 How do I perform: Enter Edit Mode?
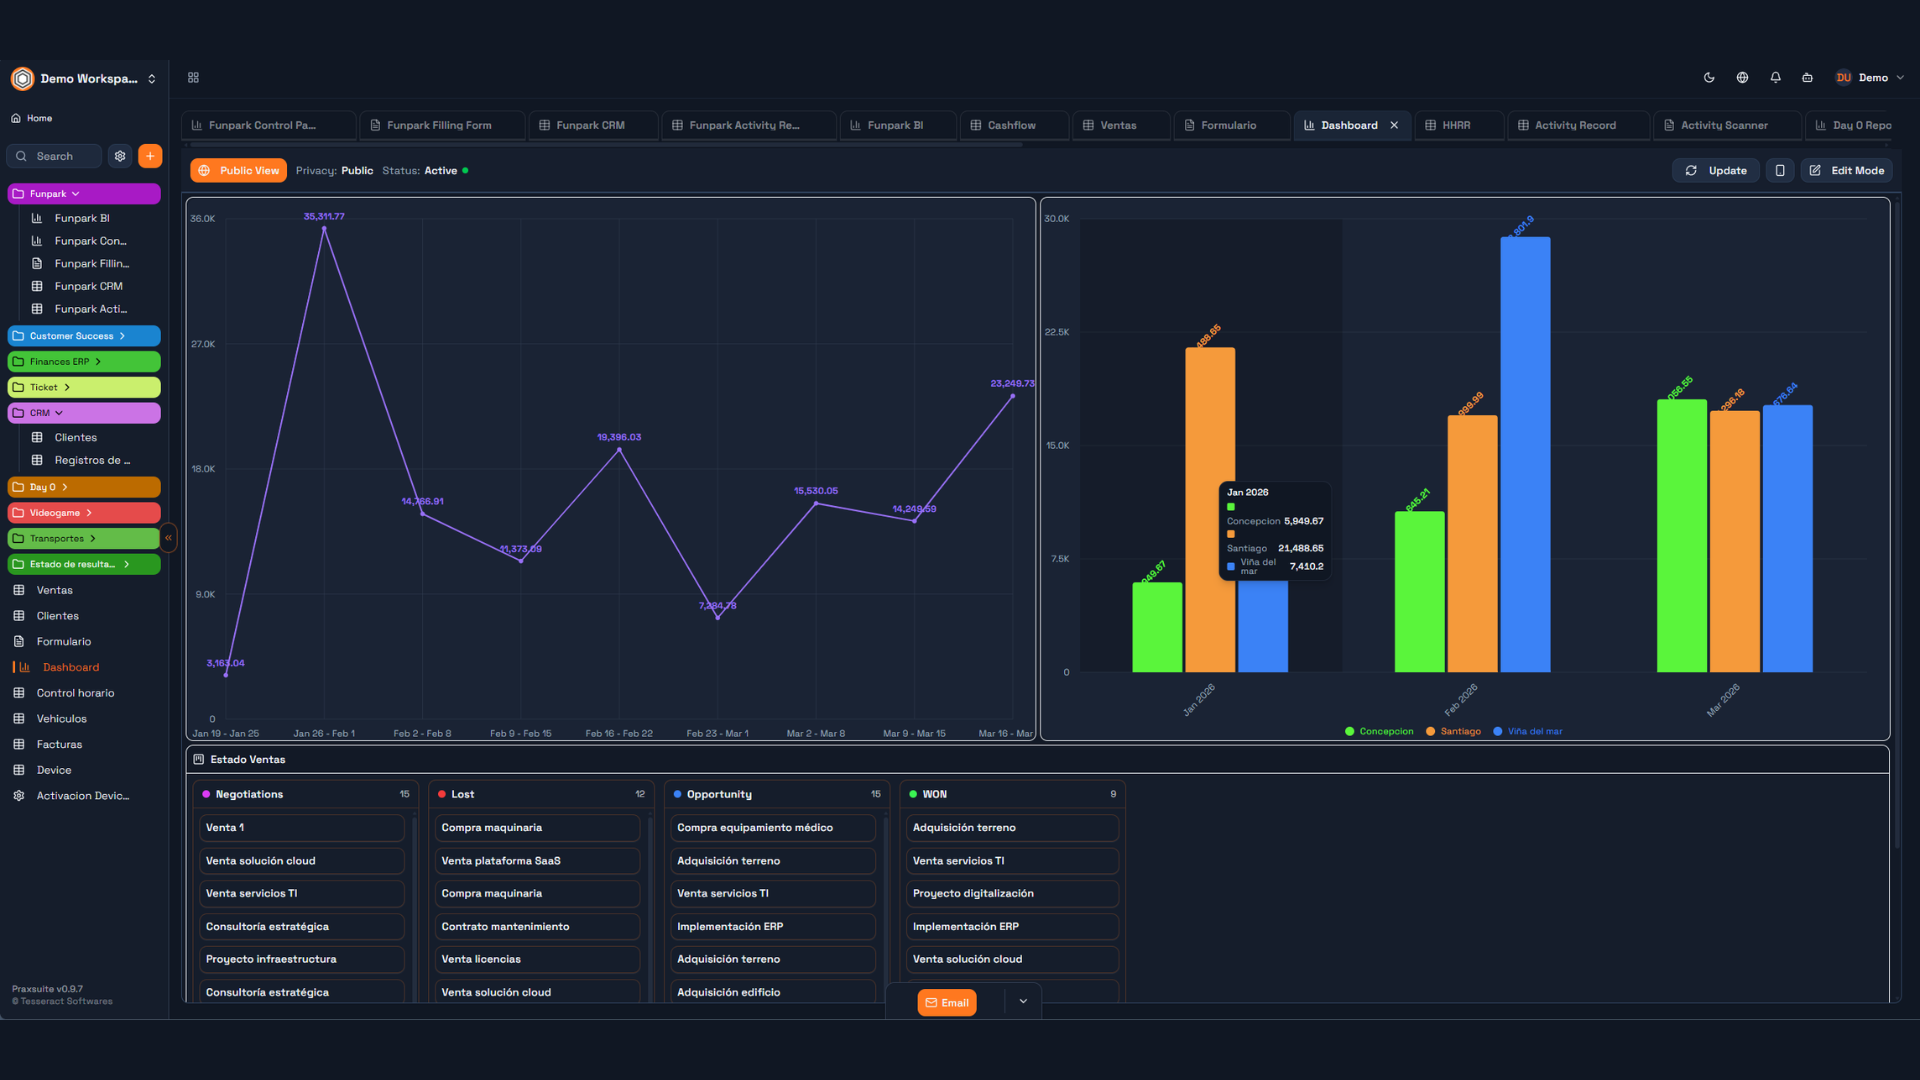point(1847,171)
